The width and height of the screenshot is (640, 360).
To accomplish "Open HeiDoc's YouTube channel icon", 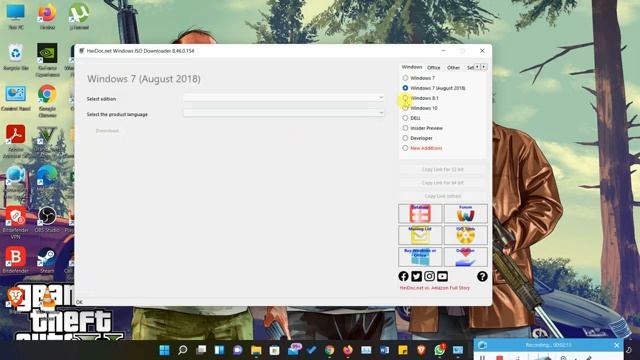I will [x=442, y=276].
